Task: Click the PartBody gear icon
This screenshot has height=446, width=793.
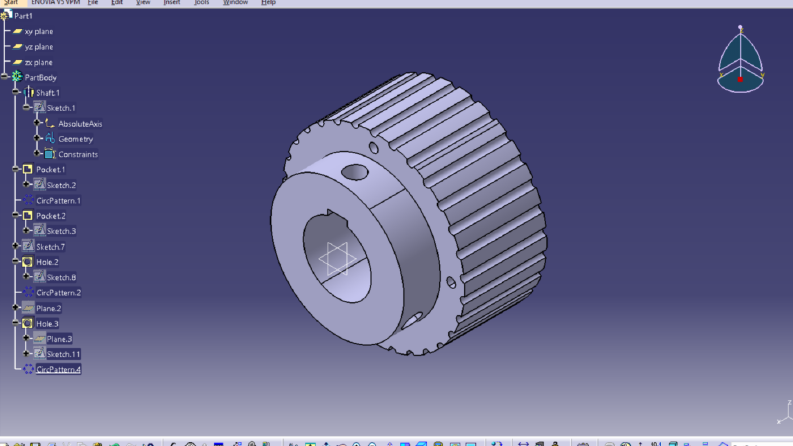Action: click(x=17, y=77)
